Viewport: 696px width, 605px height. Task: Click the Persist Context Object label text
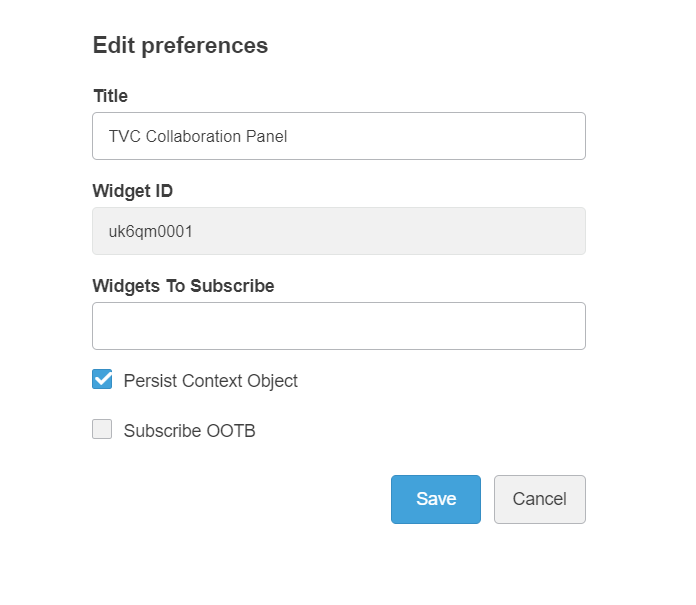click(x=210, y=381)
